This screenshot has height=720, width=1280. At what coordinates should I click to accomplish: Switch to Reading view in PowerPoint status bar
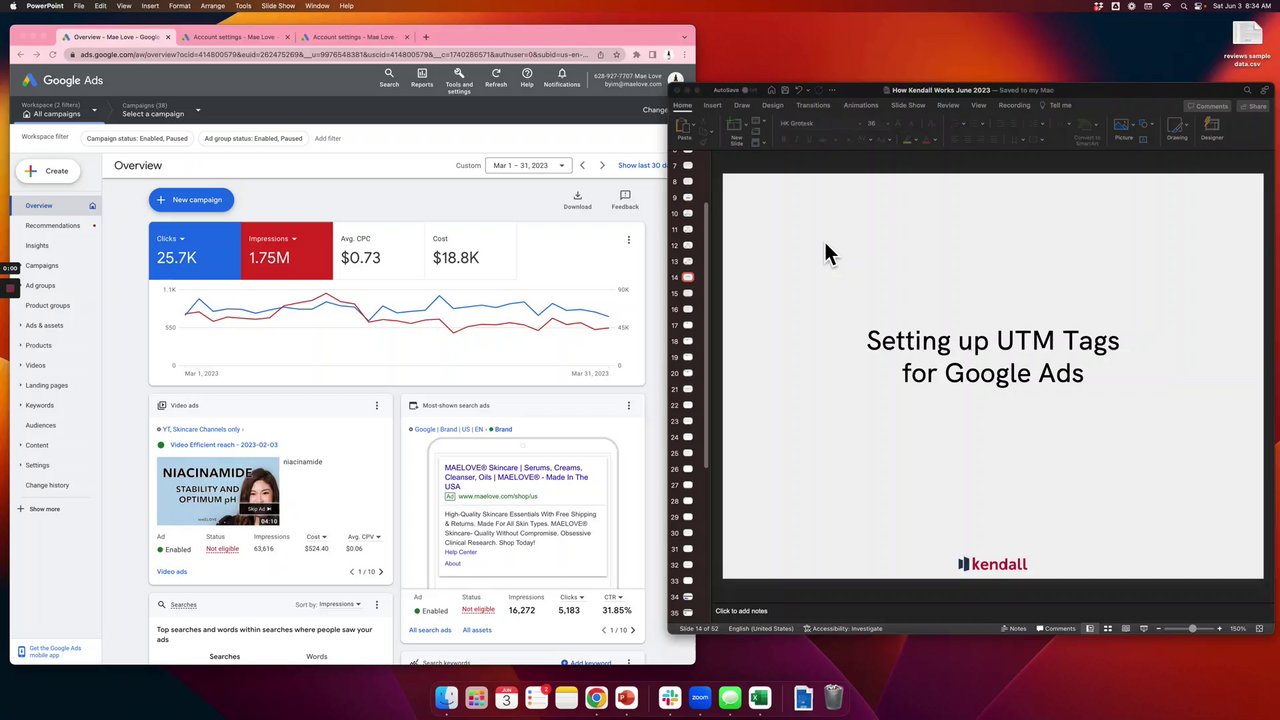1124,628
